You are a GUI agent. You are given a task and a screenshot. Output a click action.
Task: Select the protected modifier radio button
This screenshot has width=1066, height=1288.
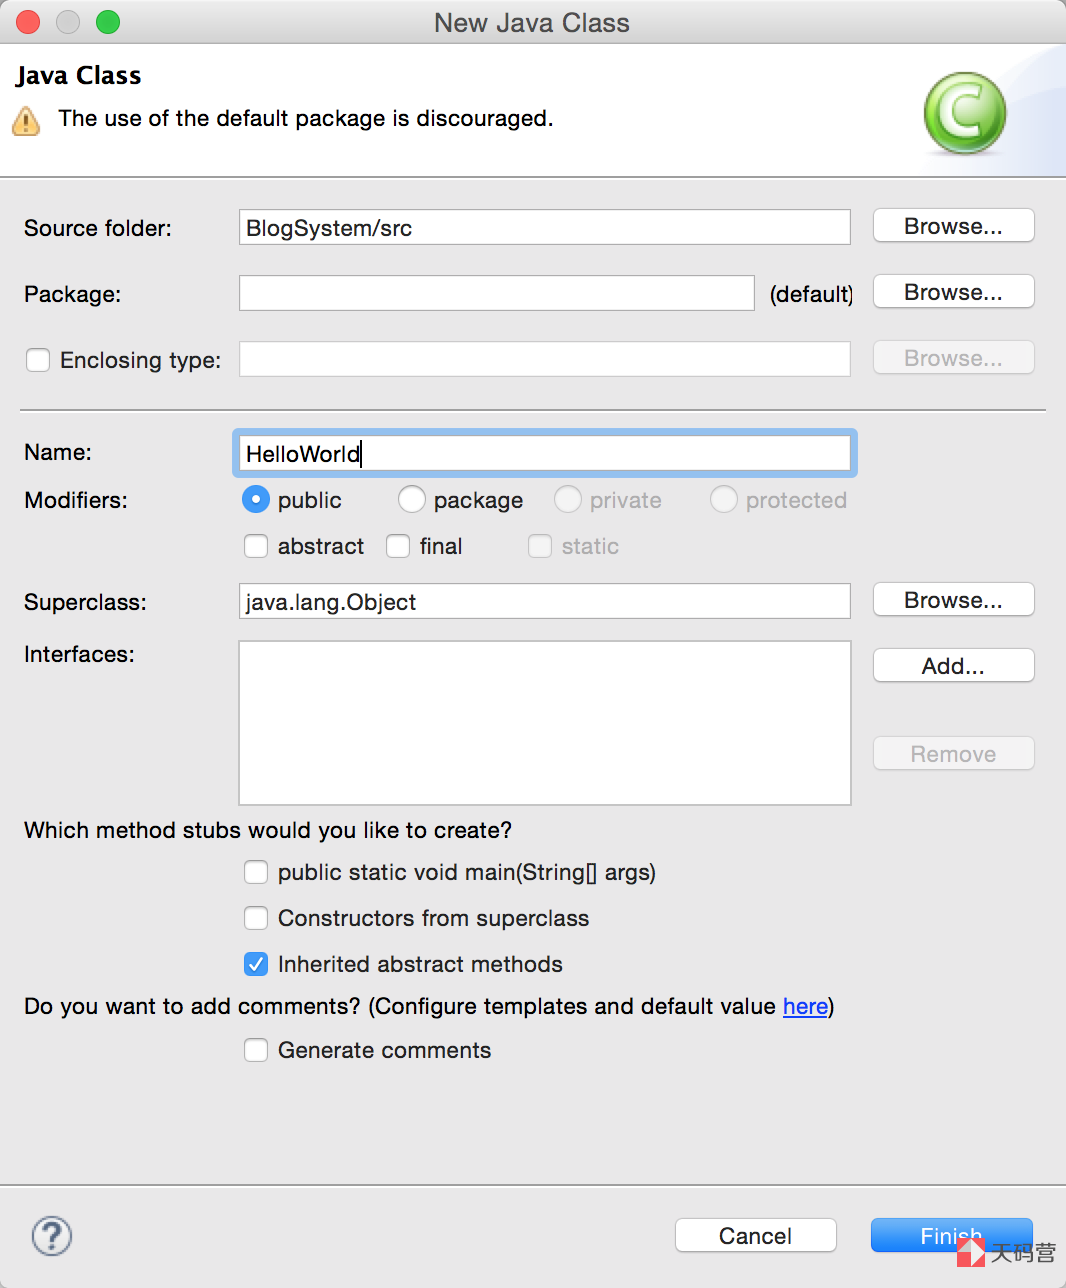click(x=724, y=499)
